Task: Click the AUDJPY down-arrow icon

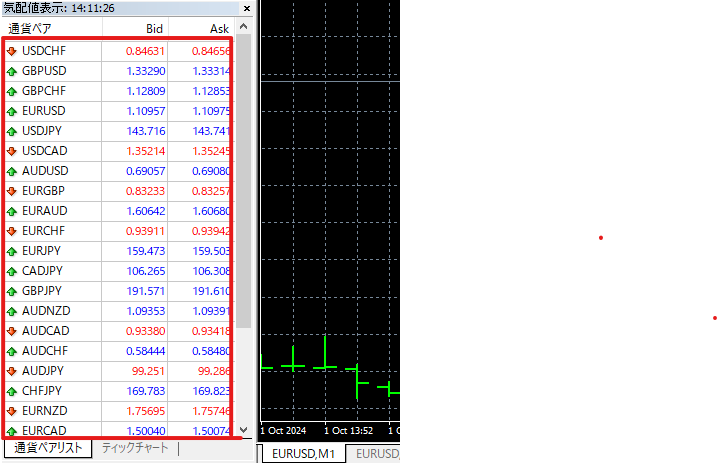Action: click(x=12, y=371)
